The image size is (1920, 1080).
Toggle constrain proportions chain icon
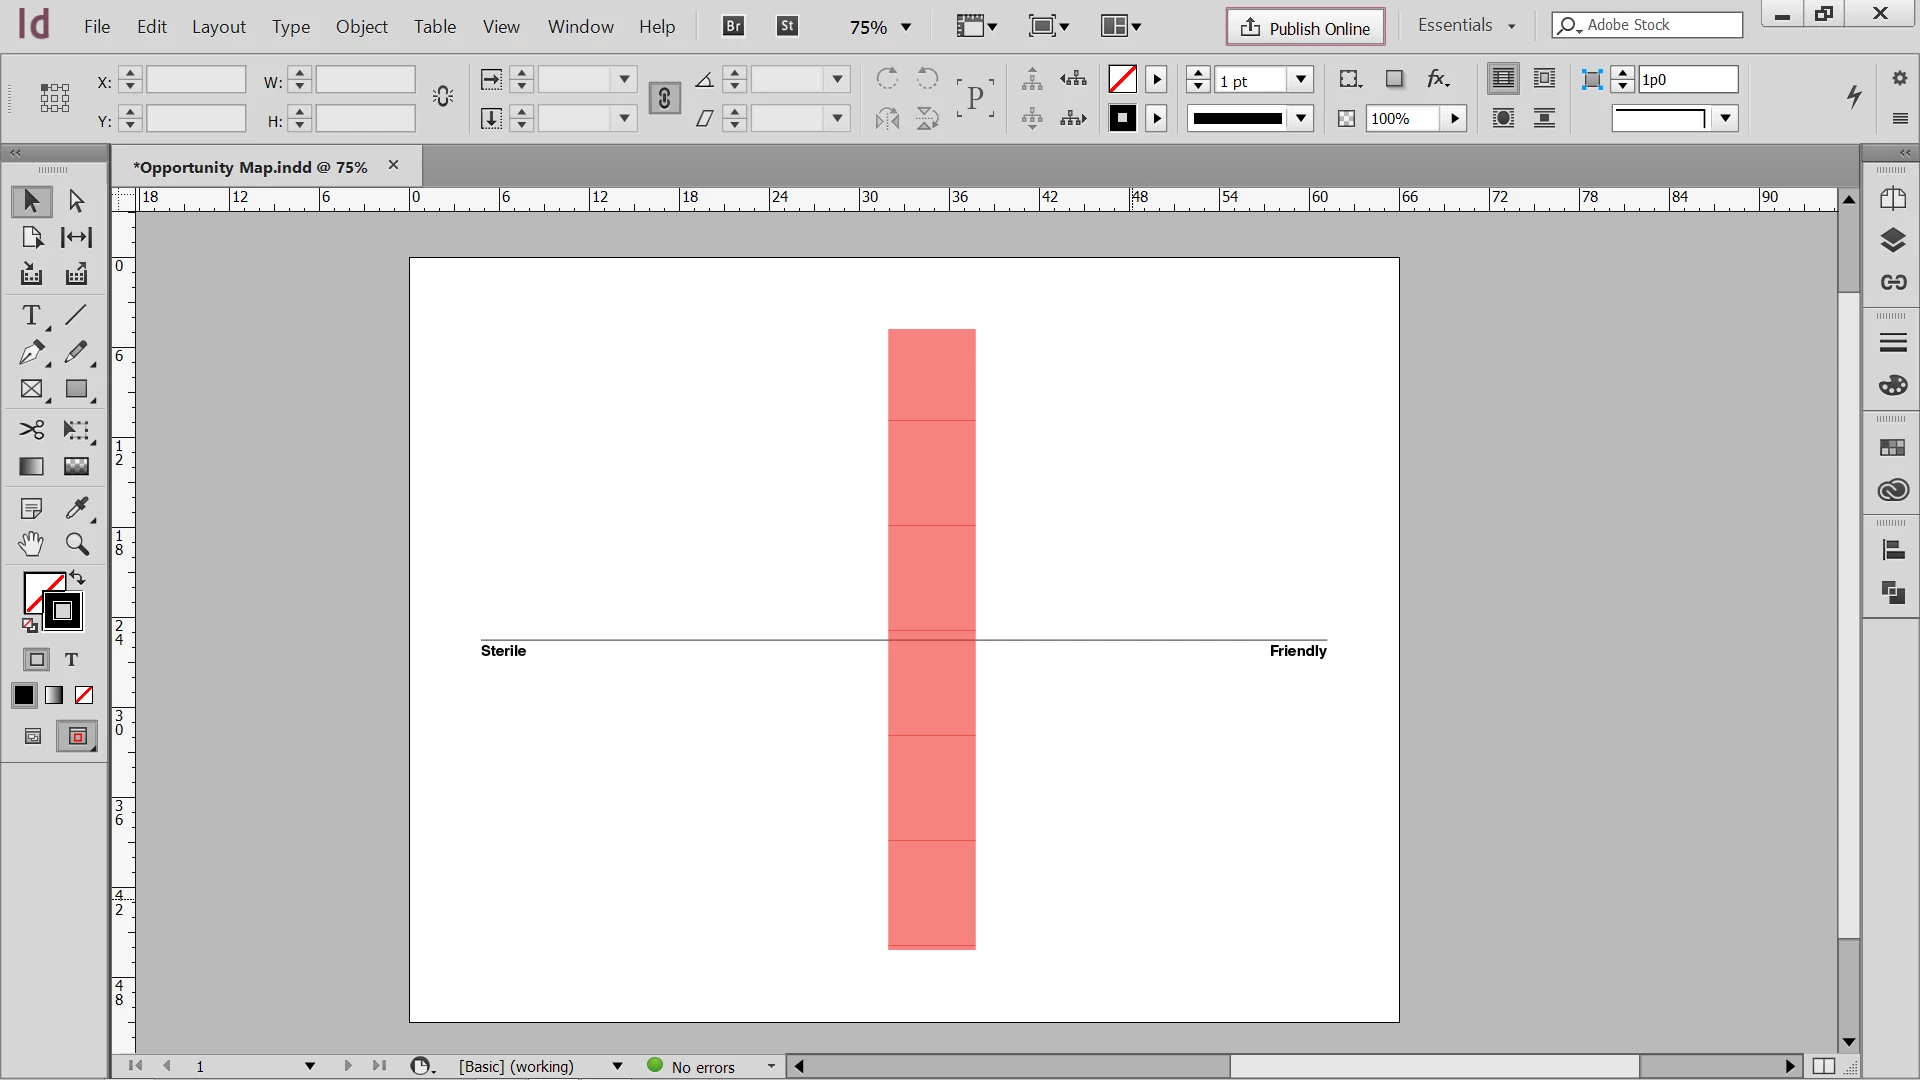point(664,98)
